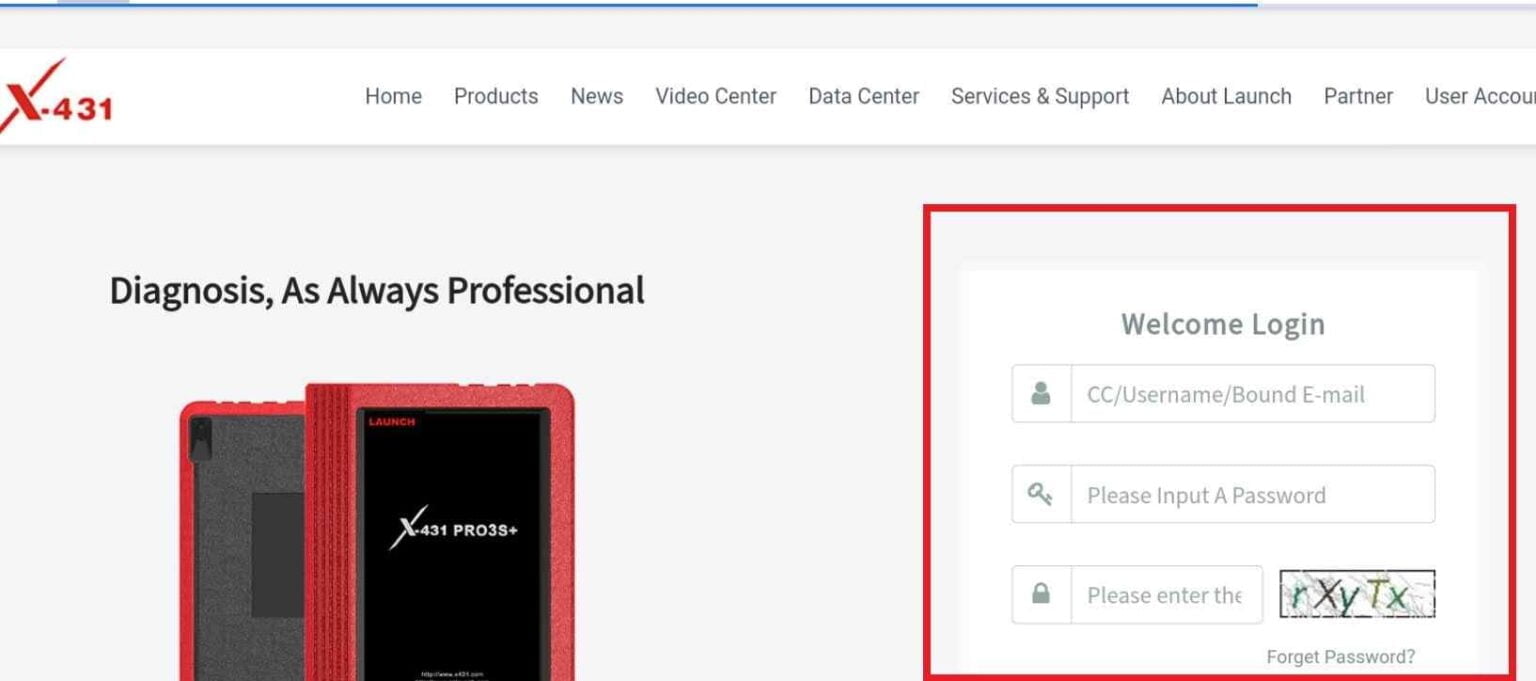Open the About Launch page
The height and width of the screenshot is (681, 1536).
[1226, 97]
